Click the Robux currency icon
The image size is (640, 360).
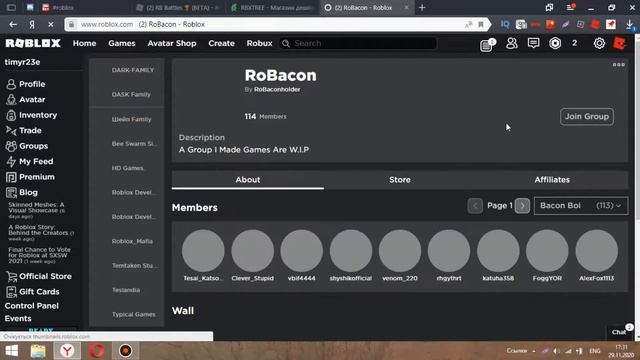[555, 43]
